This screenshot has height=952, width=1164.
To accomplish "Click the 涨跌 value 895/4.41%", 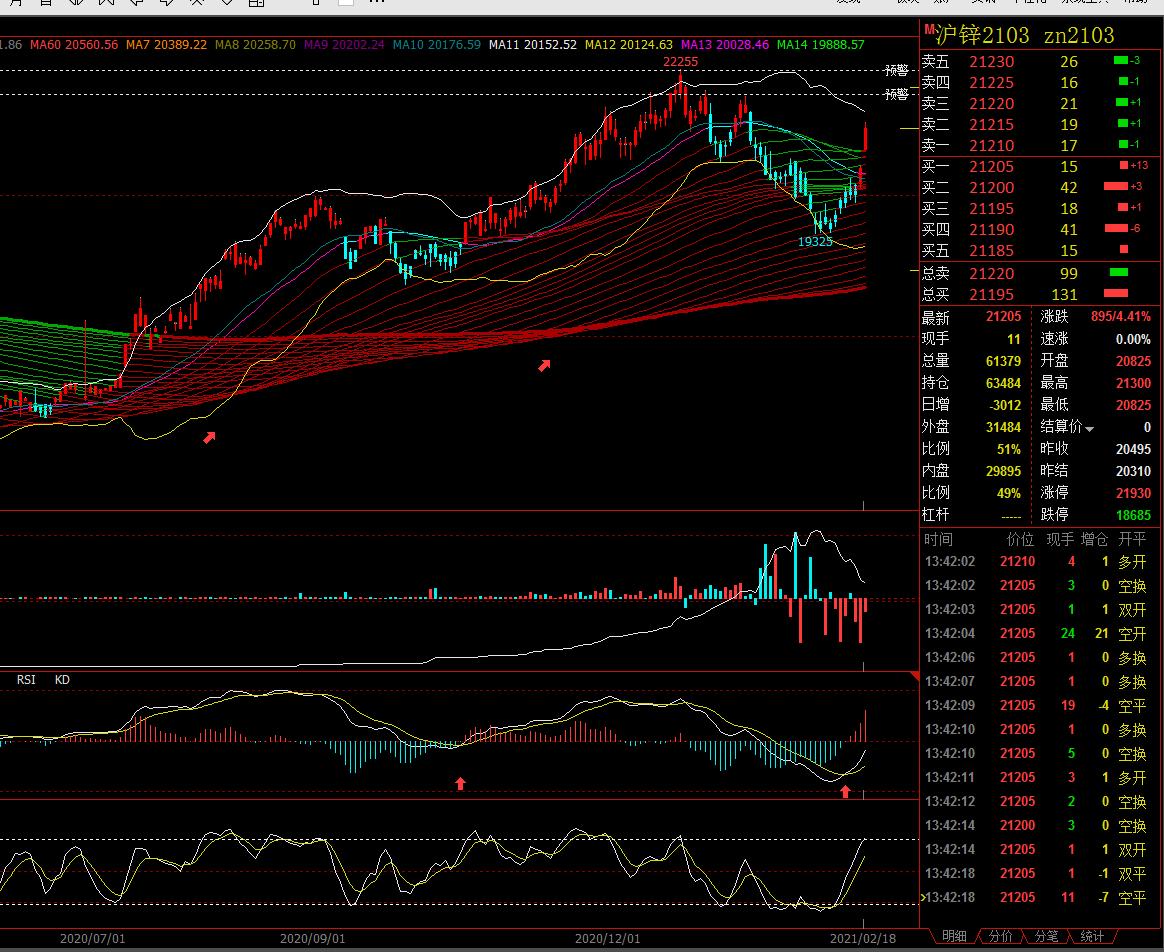I will 1120,316.
